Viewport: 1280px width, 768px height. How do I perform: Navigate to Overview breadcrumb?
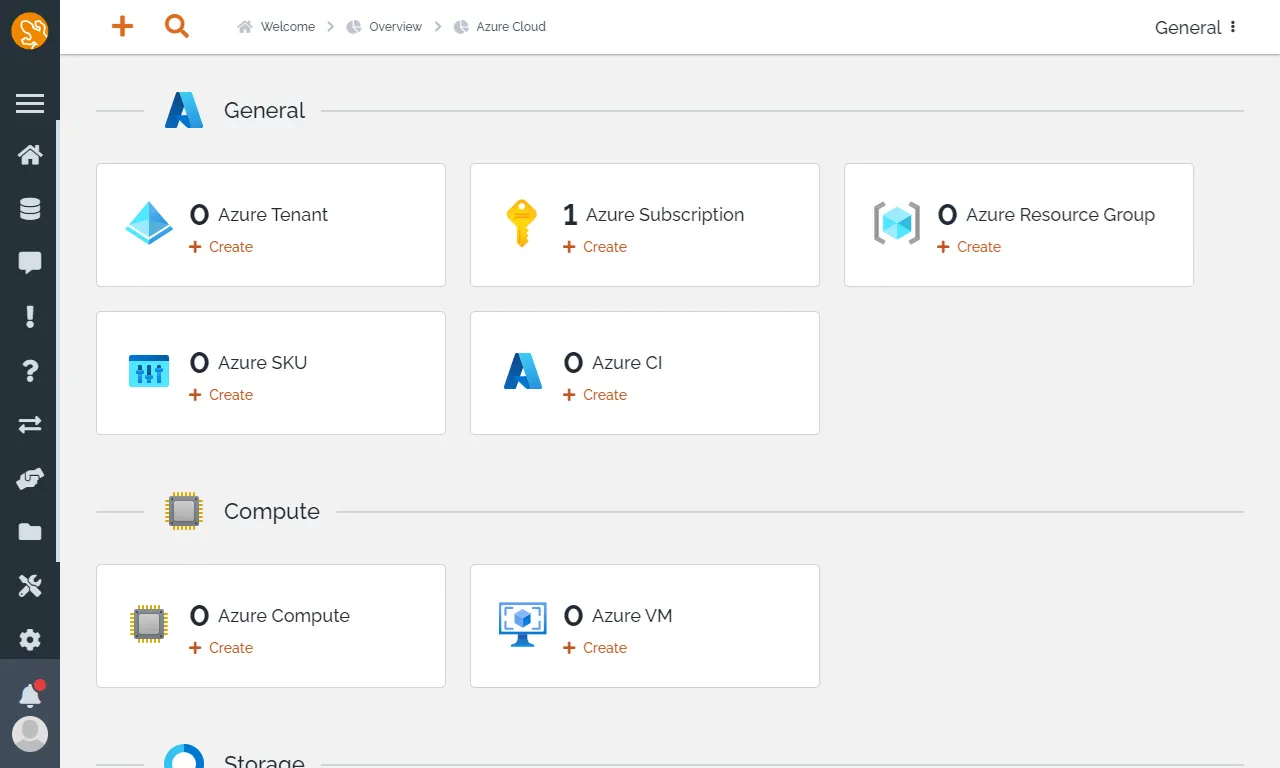click(395, 27)
